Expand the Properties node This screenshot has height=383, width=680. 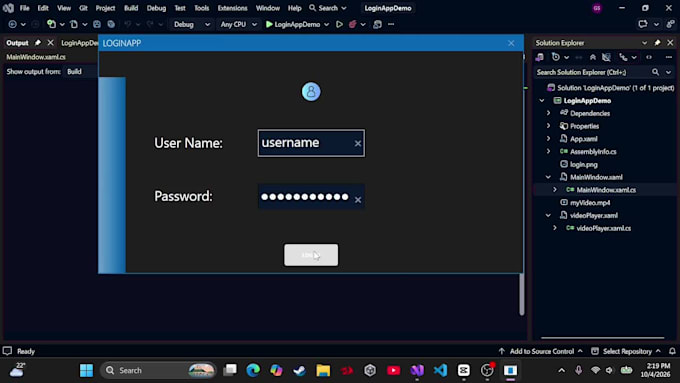pos(548,126)
